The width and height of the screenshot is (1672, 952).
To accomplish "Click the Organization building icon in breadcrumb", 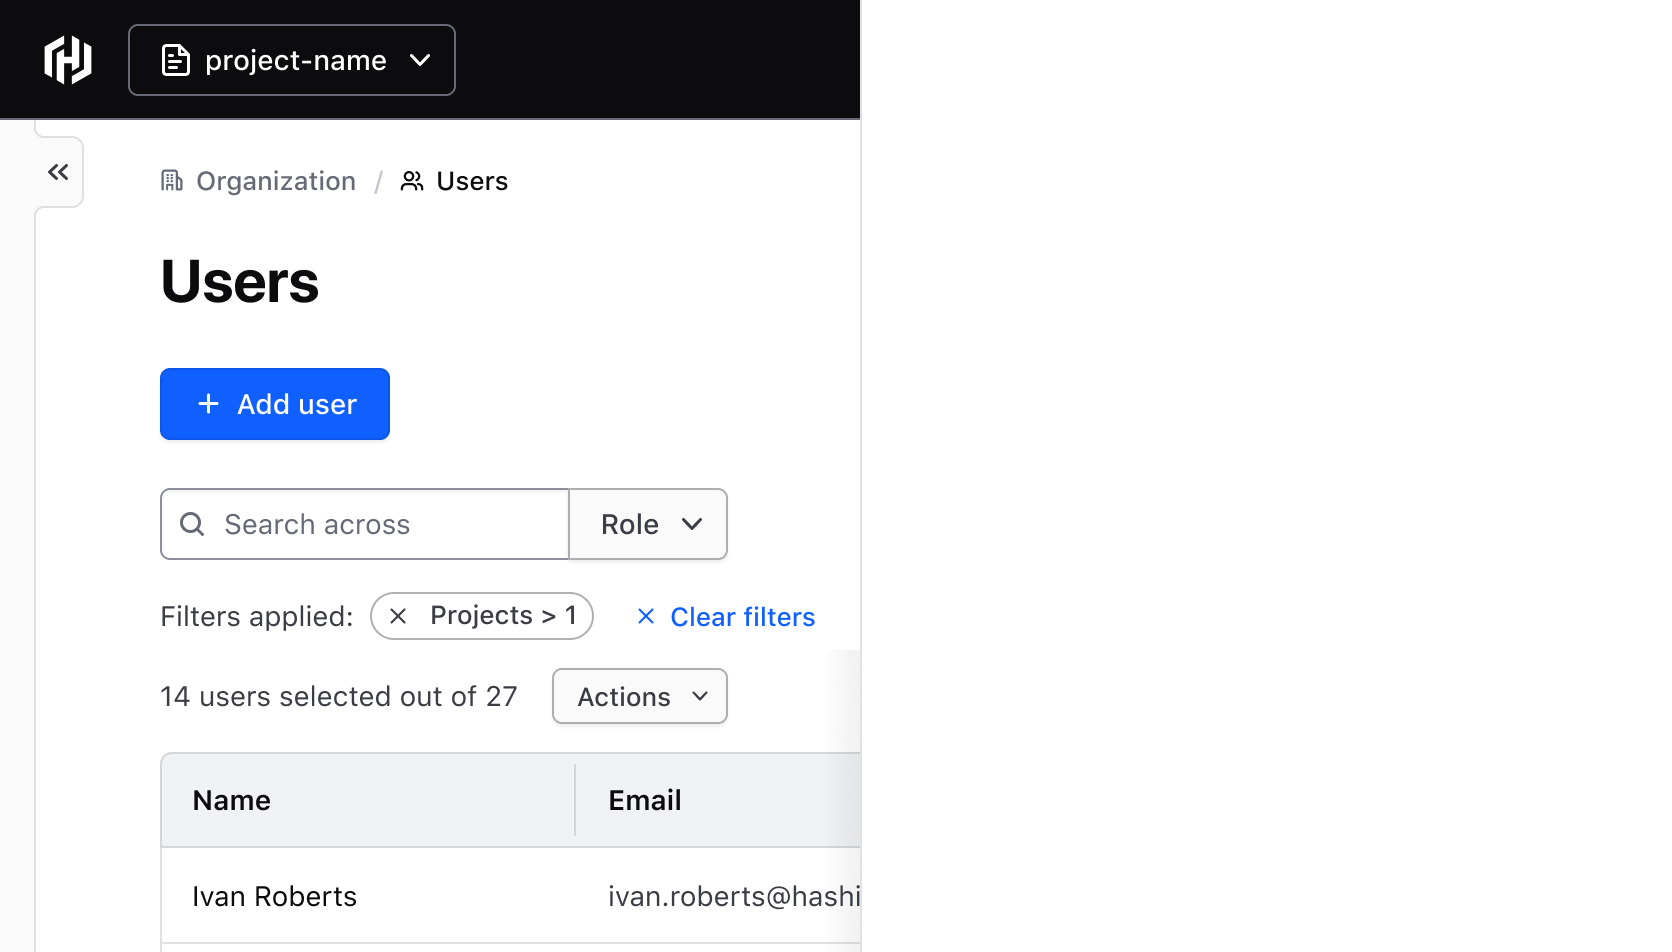I will click(172, 181).
